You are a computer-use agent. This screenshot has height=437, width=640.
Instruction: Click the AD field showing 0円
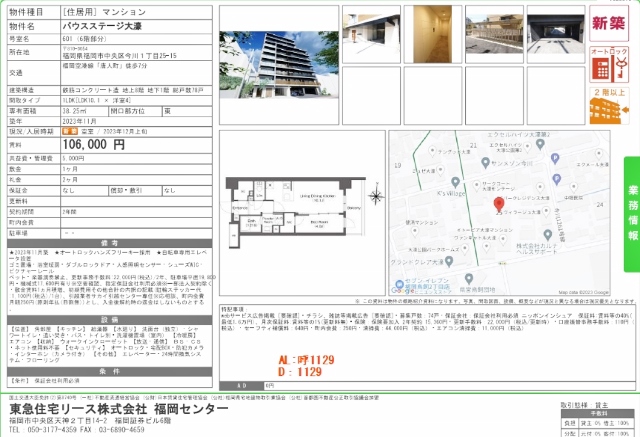[427, 386]
